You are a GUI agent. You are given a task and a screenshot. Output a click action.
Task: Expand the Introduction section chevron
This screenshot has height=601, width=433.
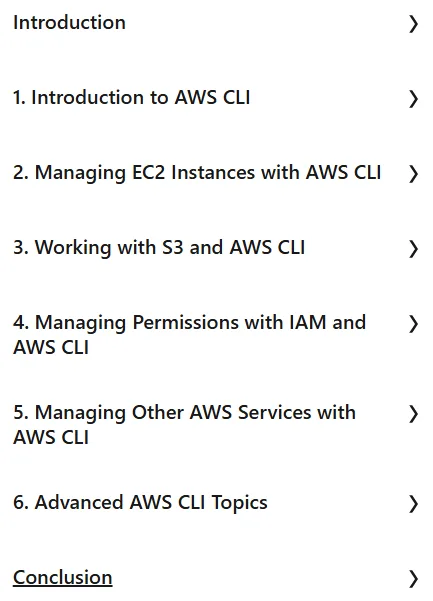click(x=413, y=24)
